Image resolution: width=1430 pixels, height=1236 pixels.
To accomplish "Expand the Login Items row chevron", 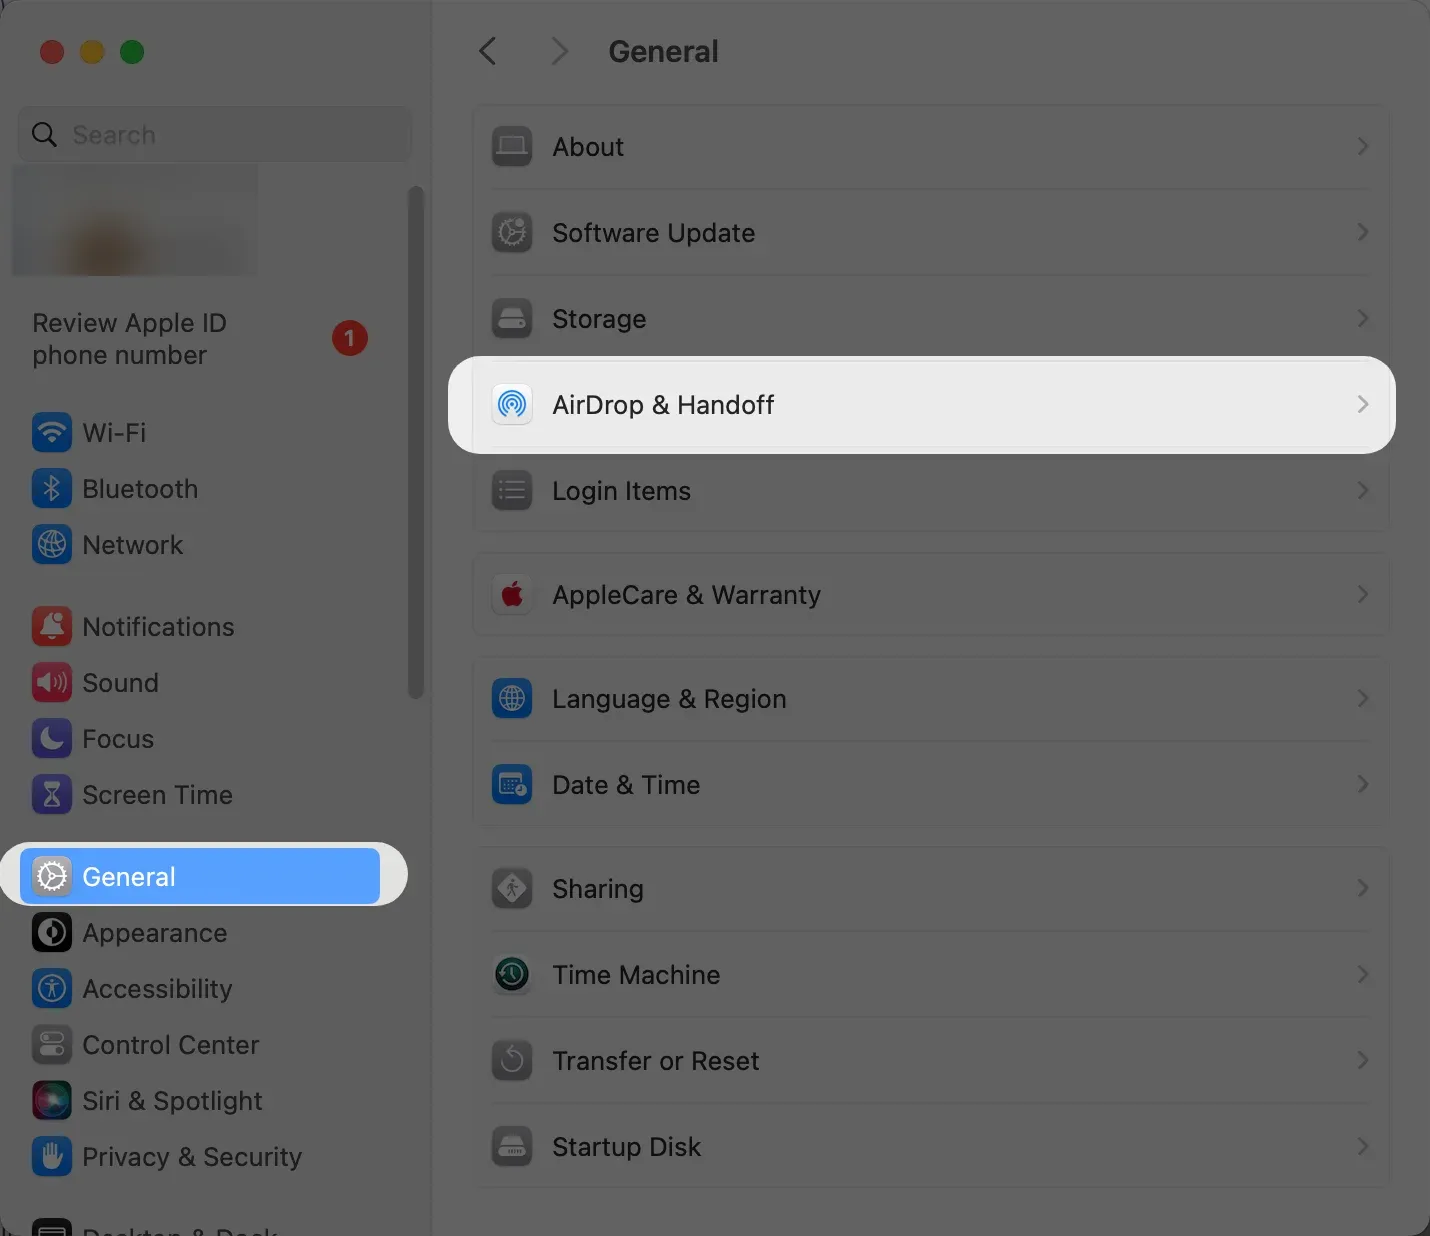I will [1363, 491].
